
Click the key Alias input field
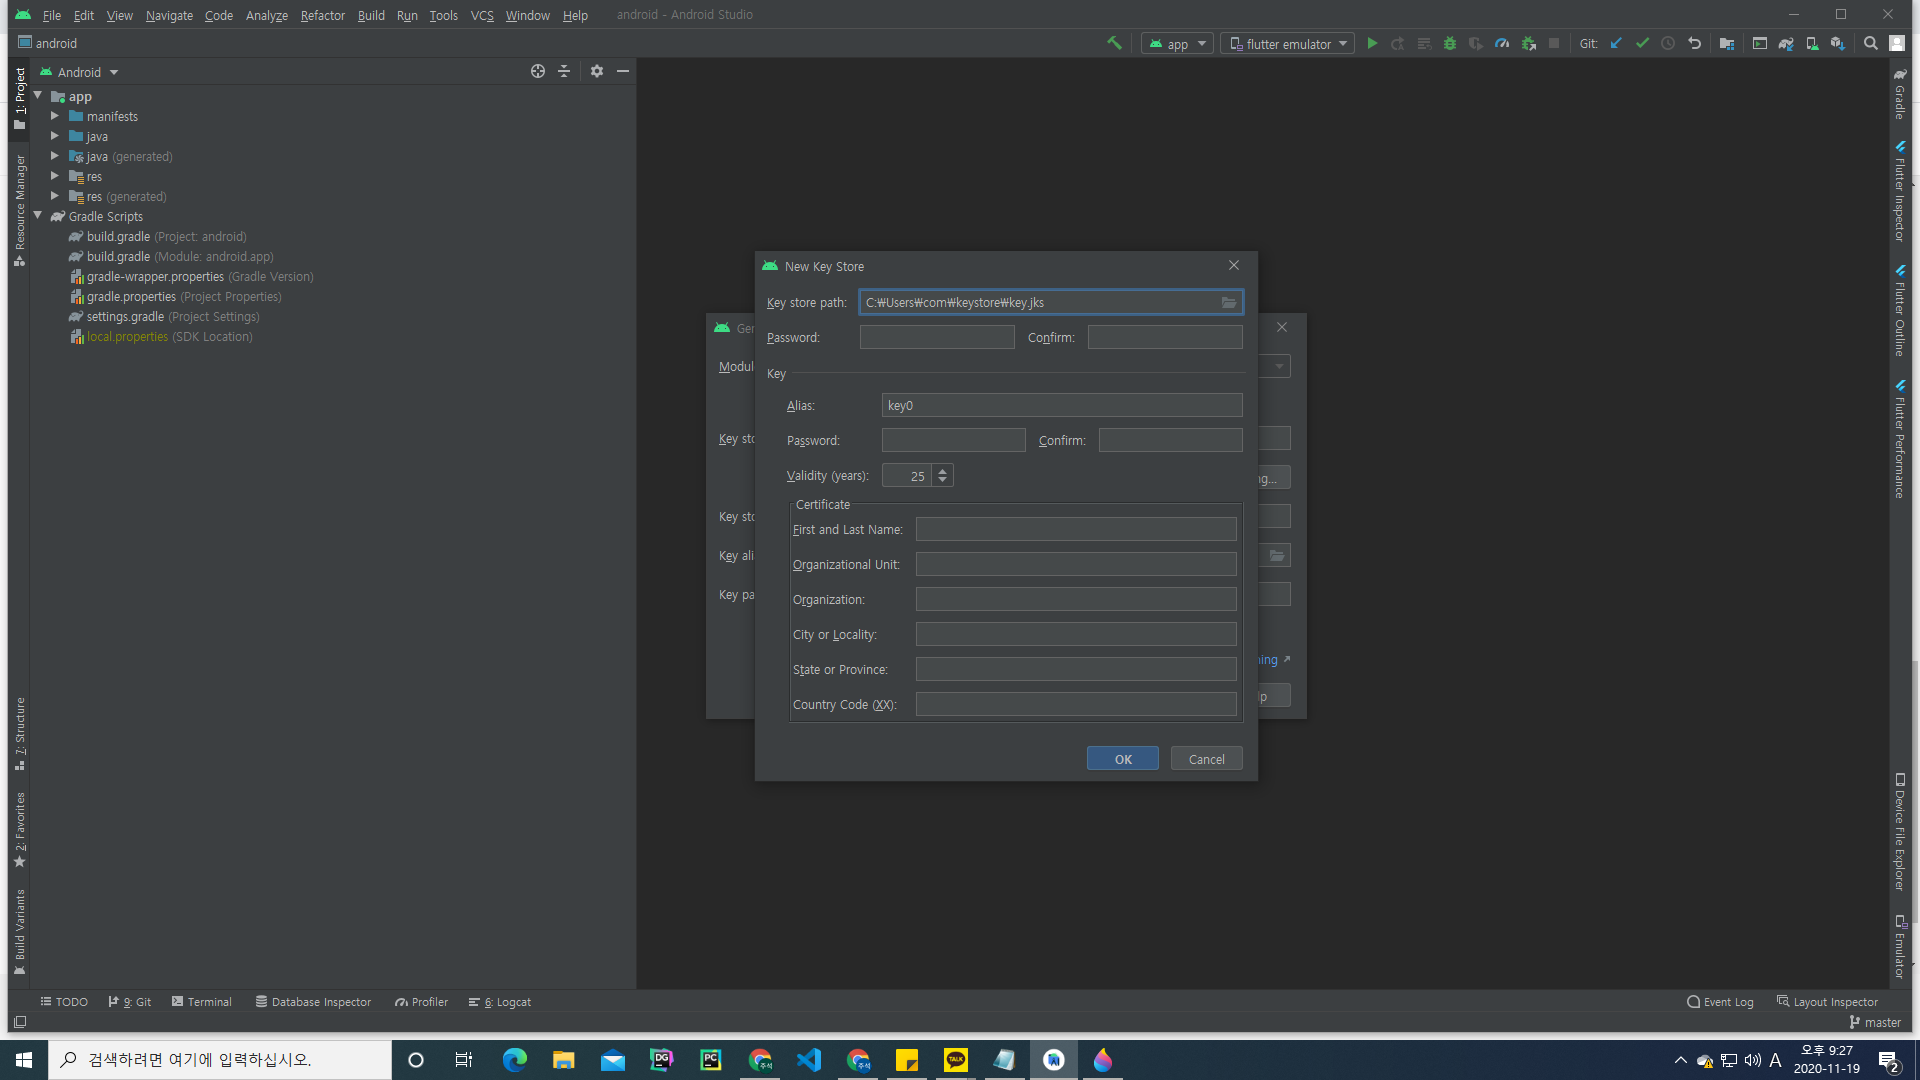tap(1061, 405)
